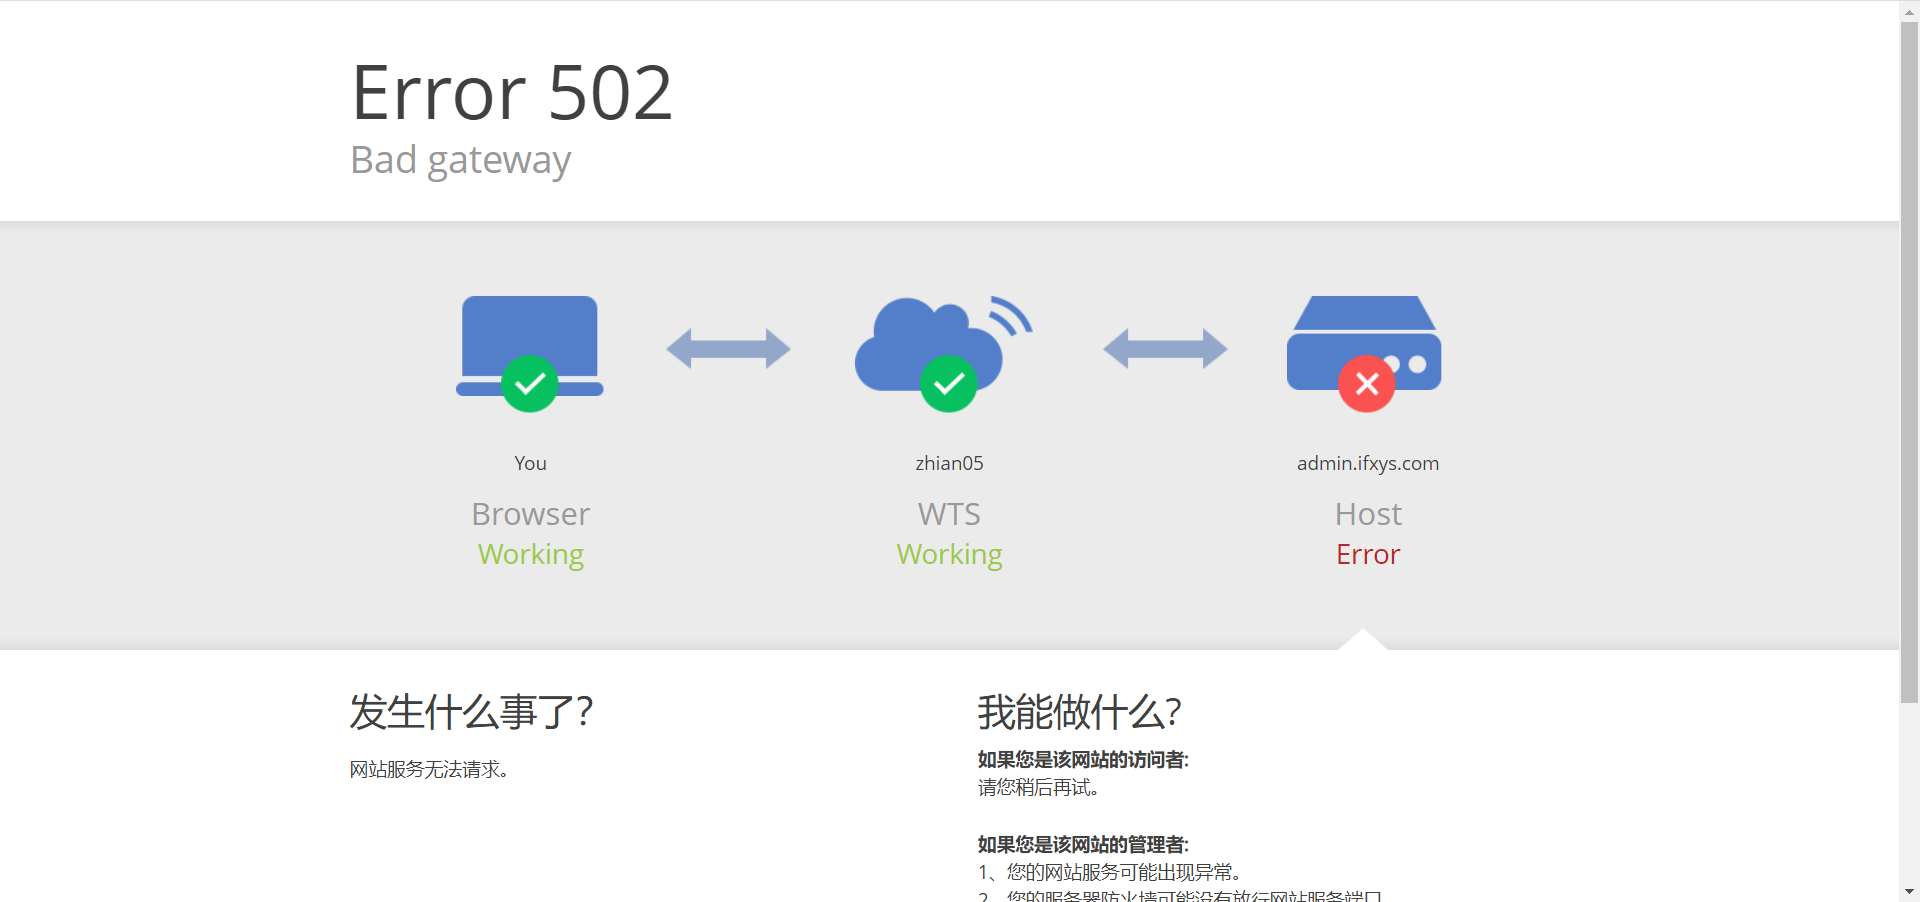Click the 请您稍后再试 text

point(1038,788)
